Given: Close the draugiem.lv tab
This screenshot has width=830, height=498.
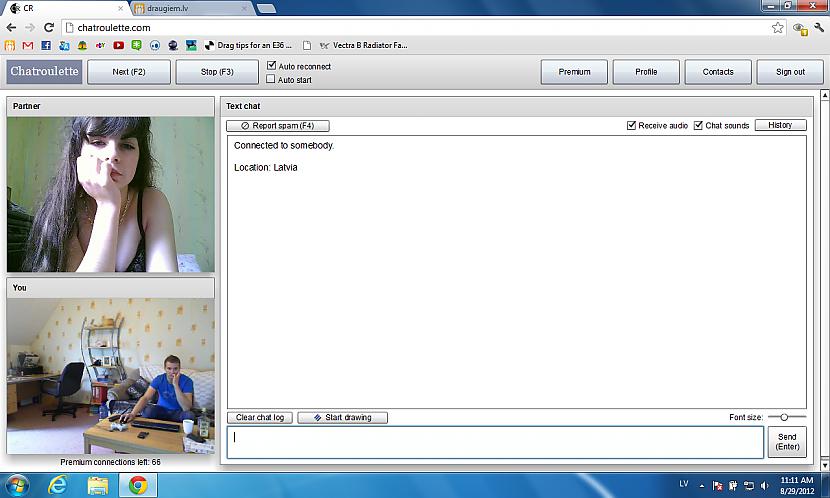Looking at the screenshot, I should point(244,8).
